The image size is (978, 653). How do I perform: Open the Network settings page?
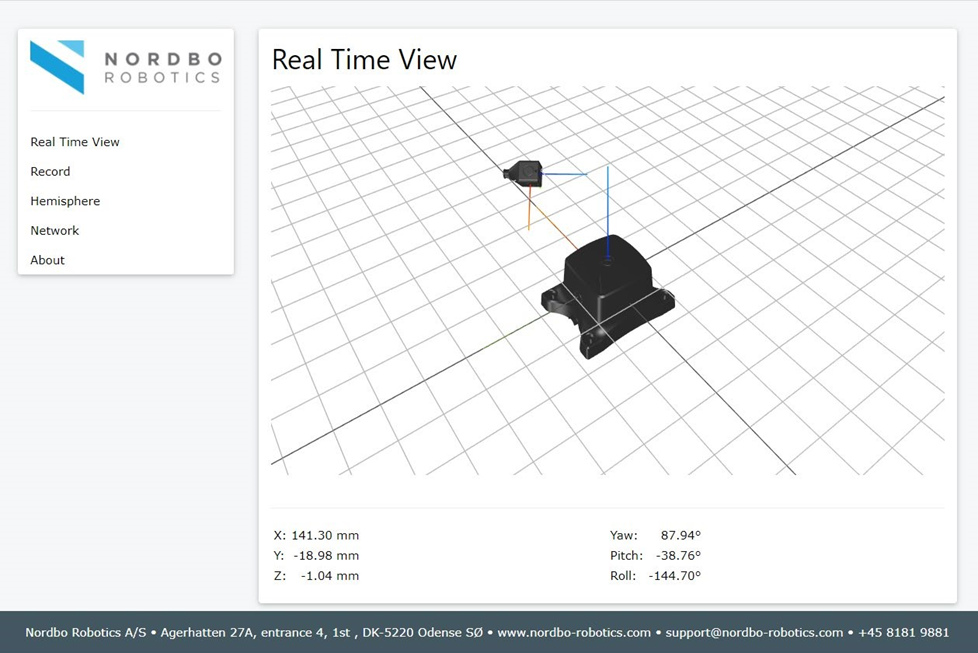55,231
